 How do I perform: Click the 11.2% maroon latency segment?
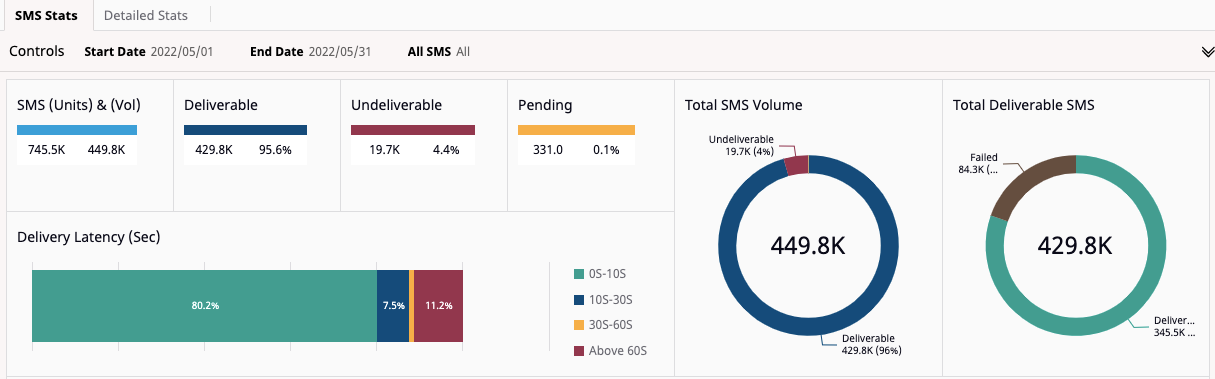click(x=439, y=306)
